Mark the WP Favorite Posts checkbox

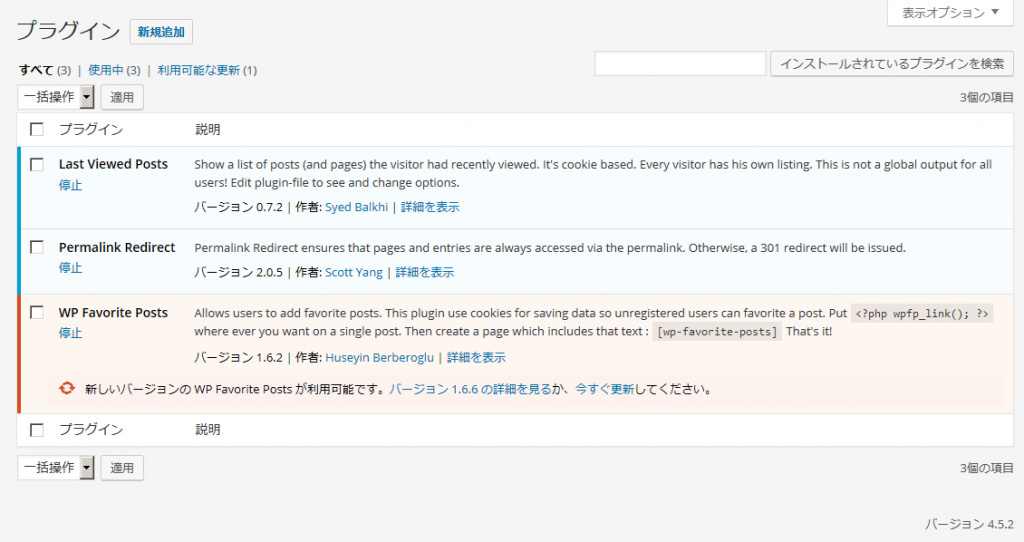click(x=37, y=312)
